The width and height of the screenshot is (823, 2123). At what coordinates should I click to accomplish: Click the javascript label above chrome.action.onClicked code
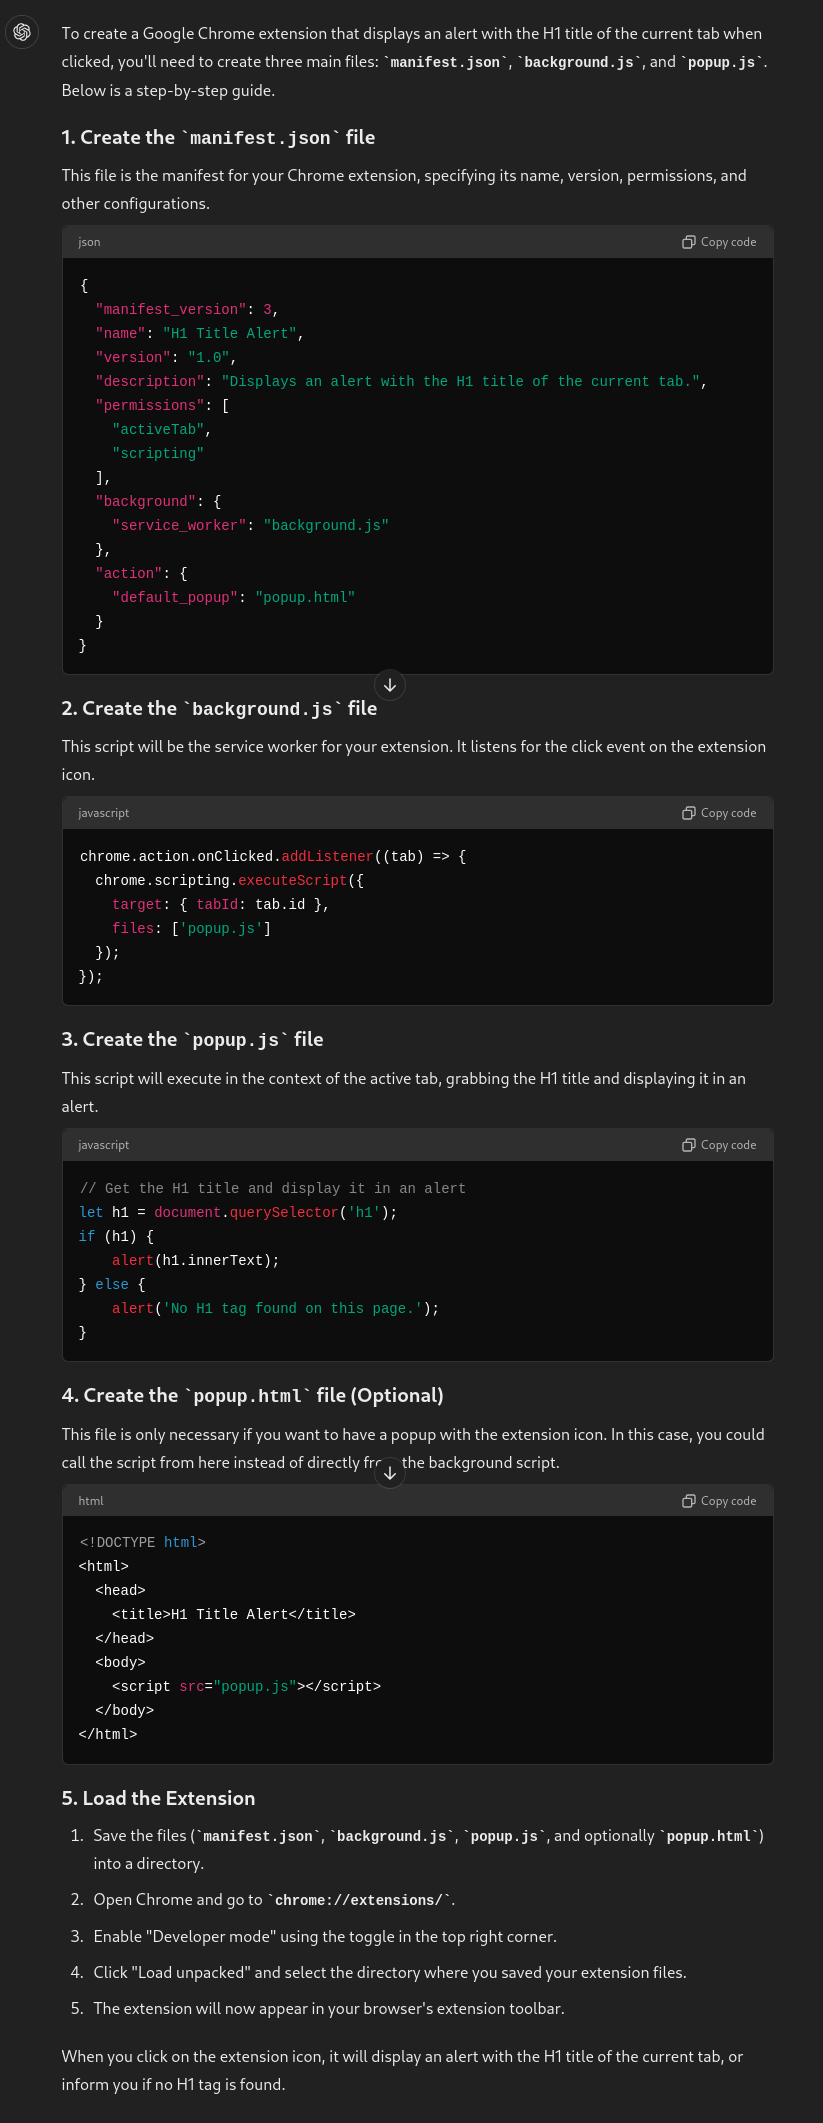click(104, 813)
